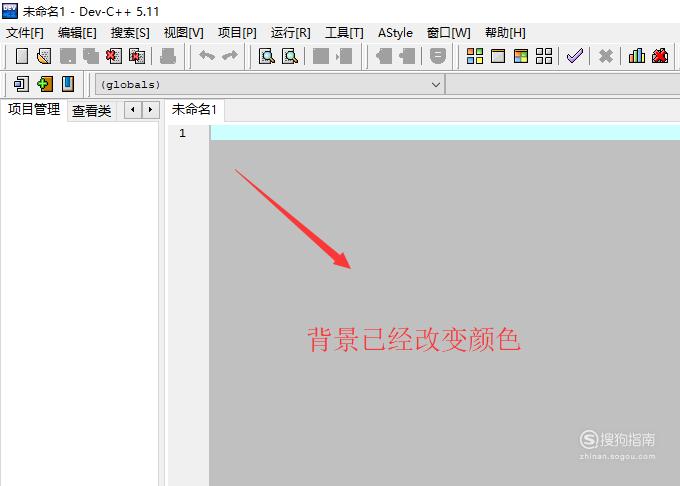Viewport: 680px width, 486px height.
Task: Click the first icon on second toolbar
Action: click(21, 84)
